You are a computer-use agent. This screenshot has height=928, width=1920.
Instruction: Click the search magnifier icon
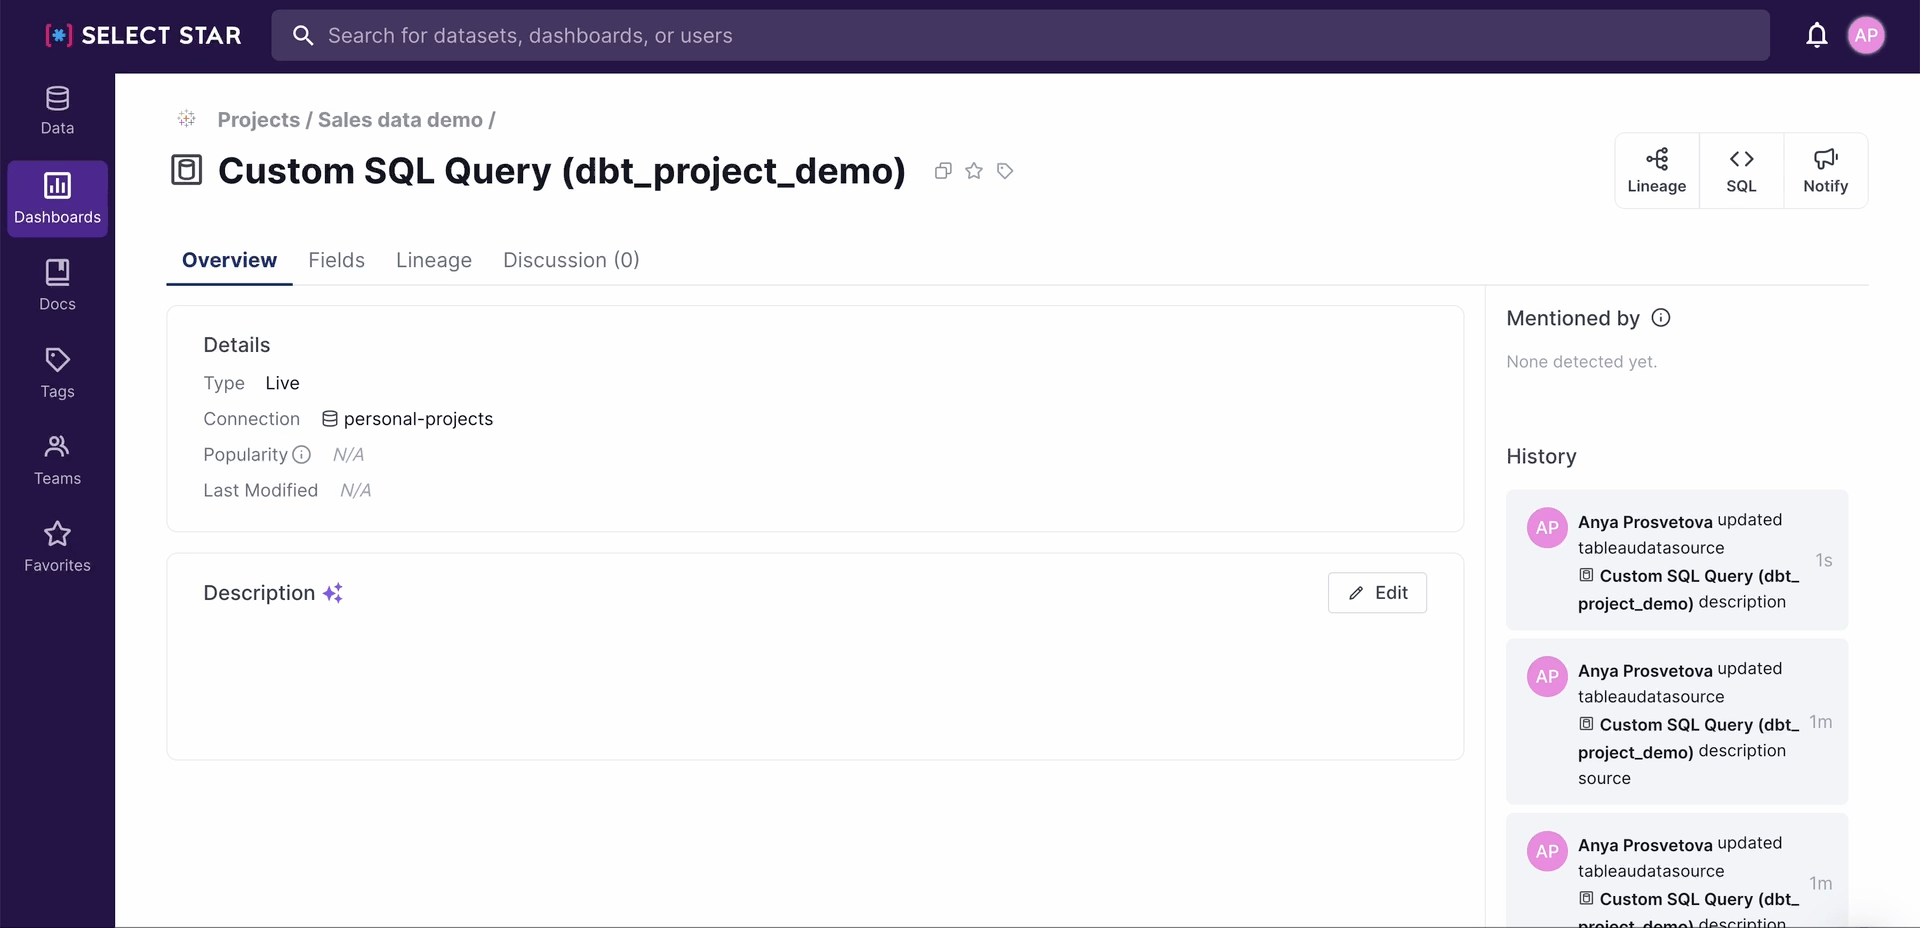pos(302,36)
